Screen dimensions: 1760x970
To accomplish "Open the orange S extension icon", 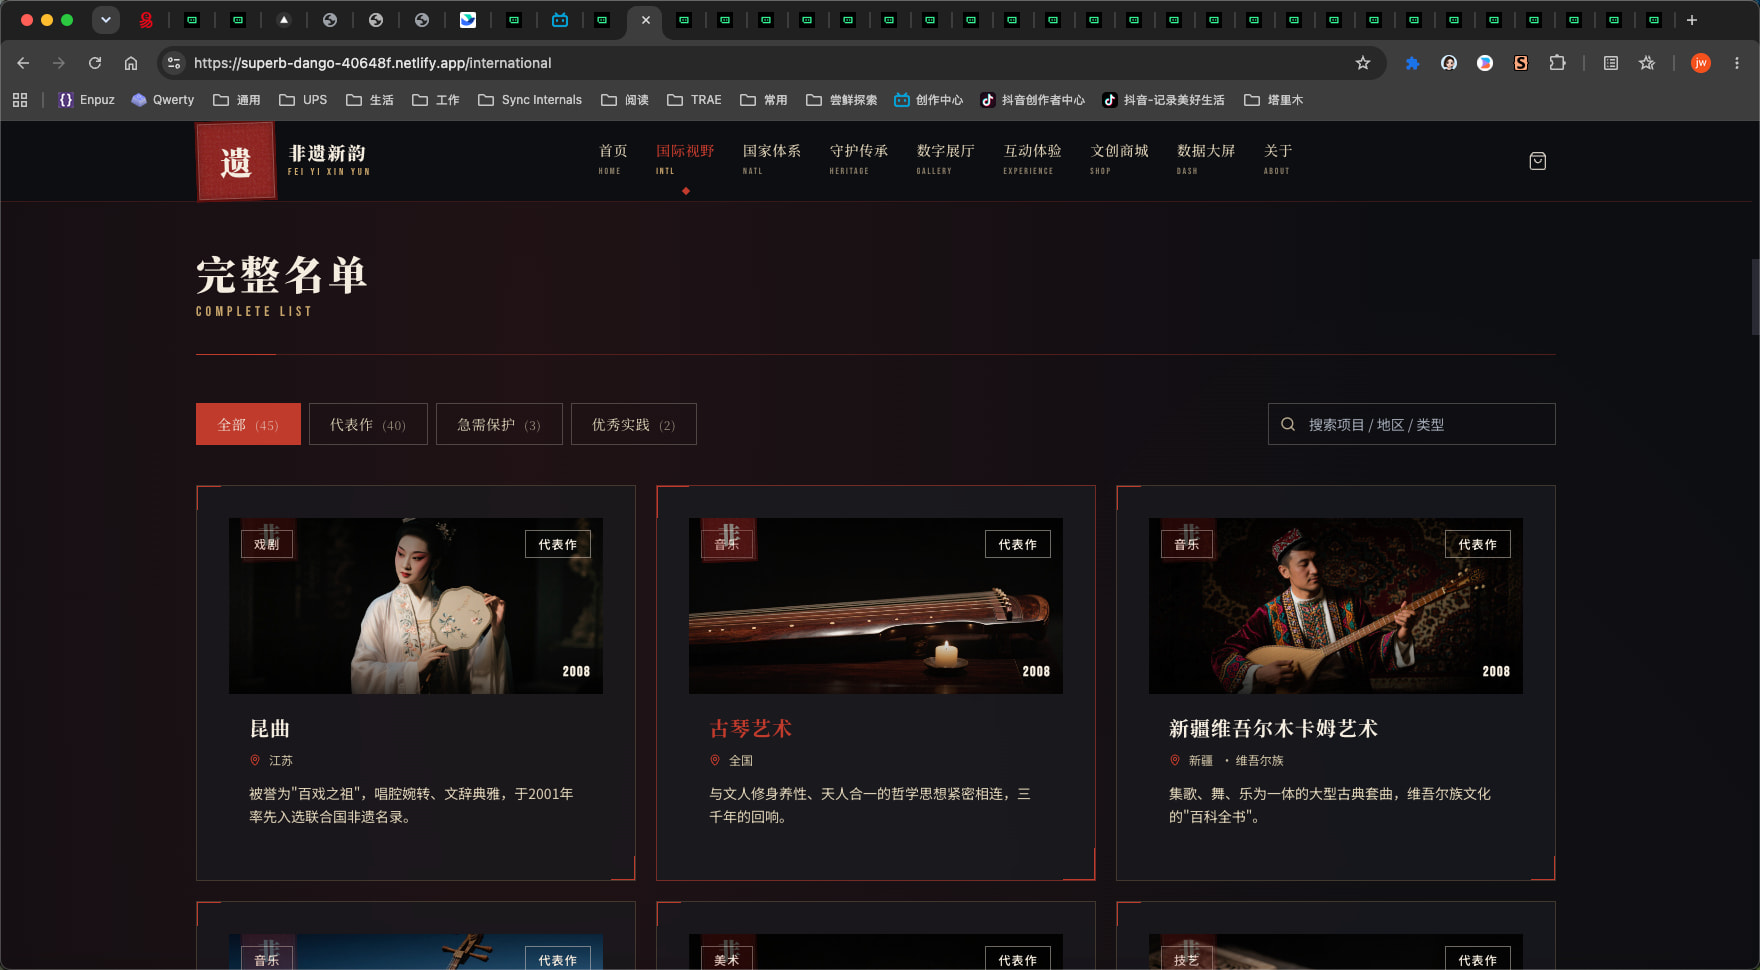I will coord(1521,63).
